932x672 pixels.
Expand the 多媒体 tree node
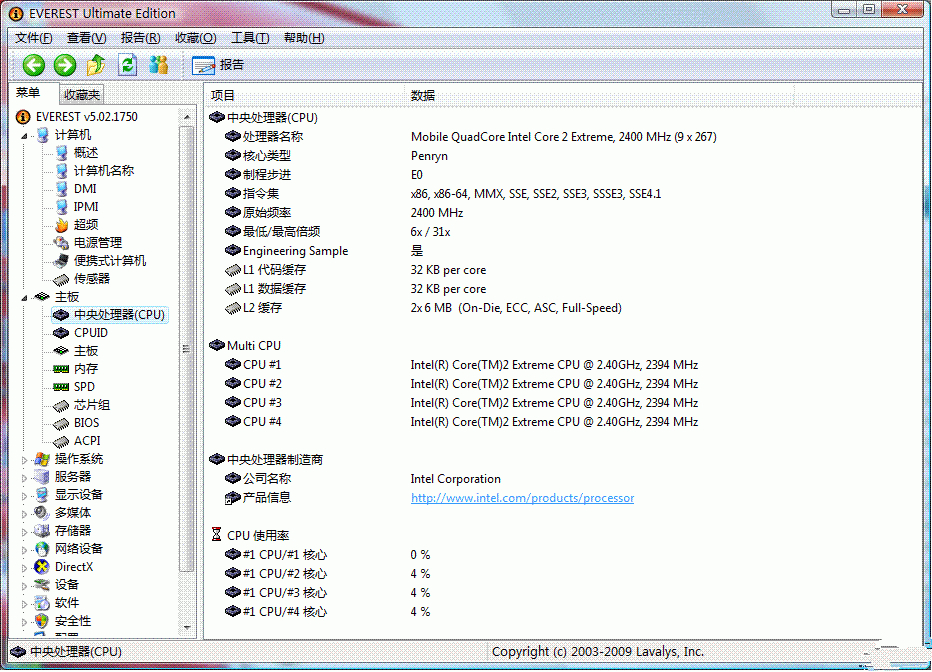point(24,514)
